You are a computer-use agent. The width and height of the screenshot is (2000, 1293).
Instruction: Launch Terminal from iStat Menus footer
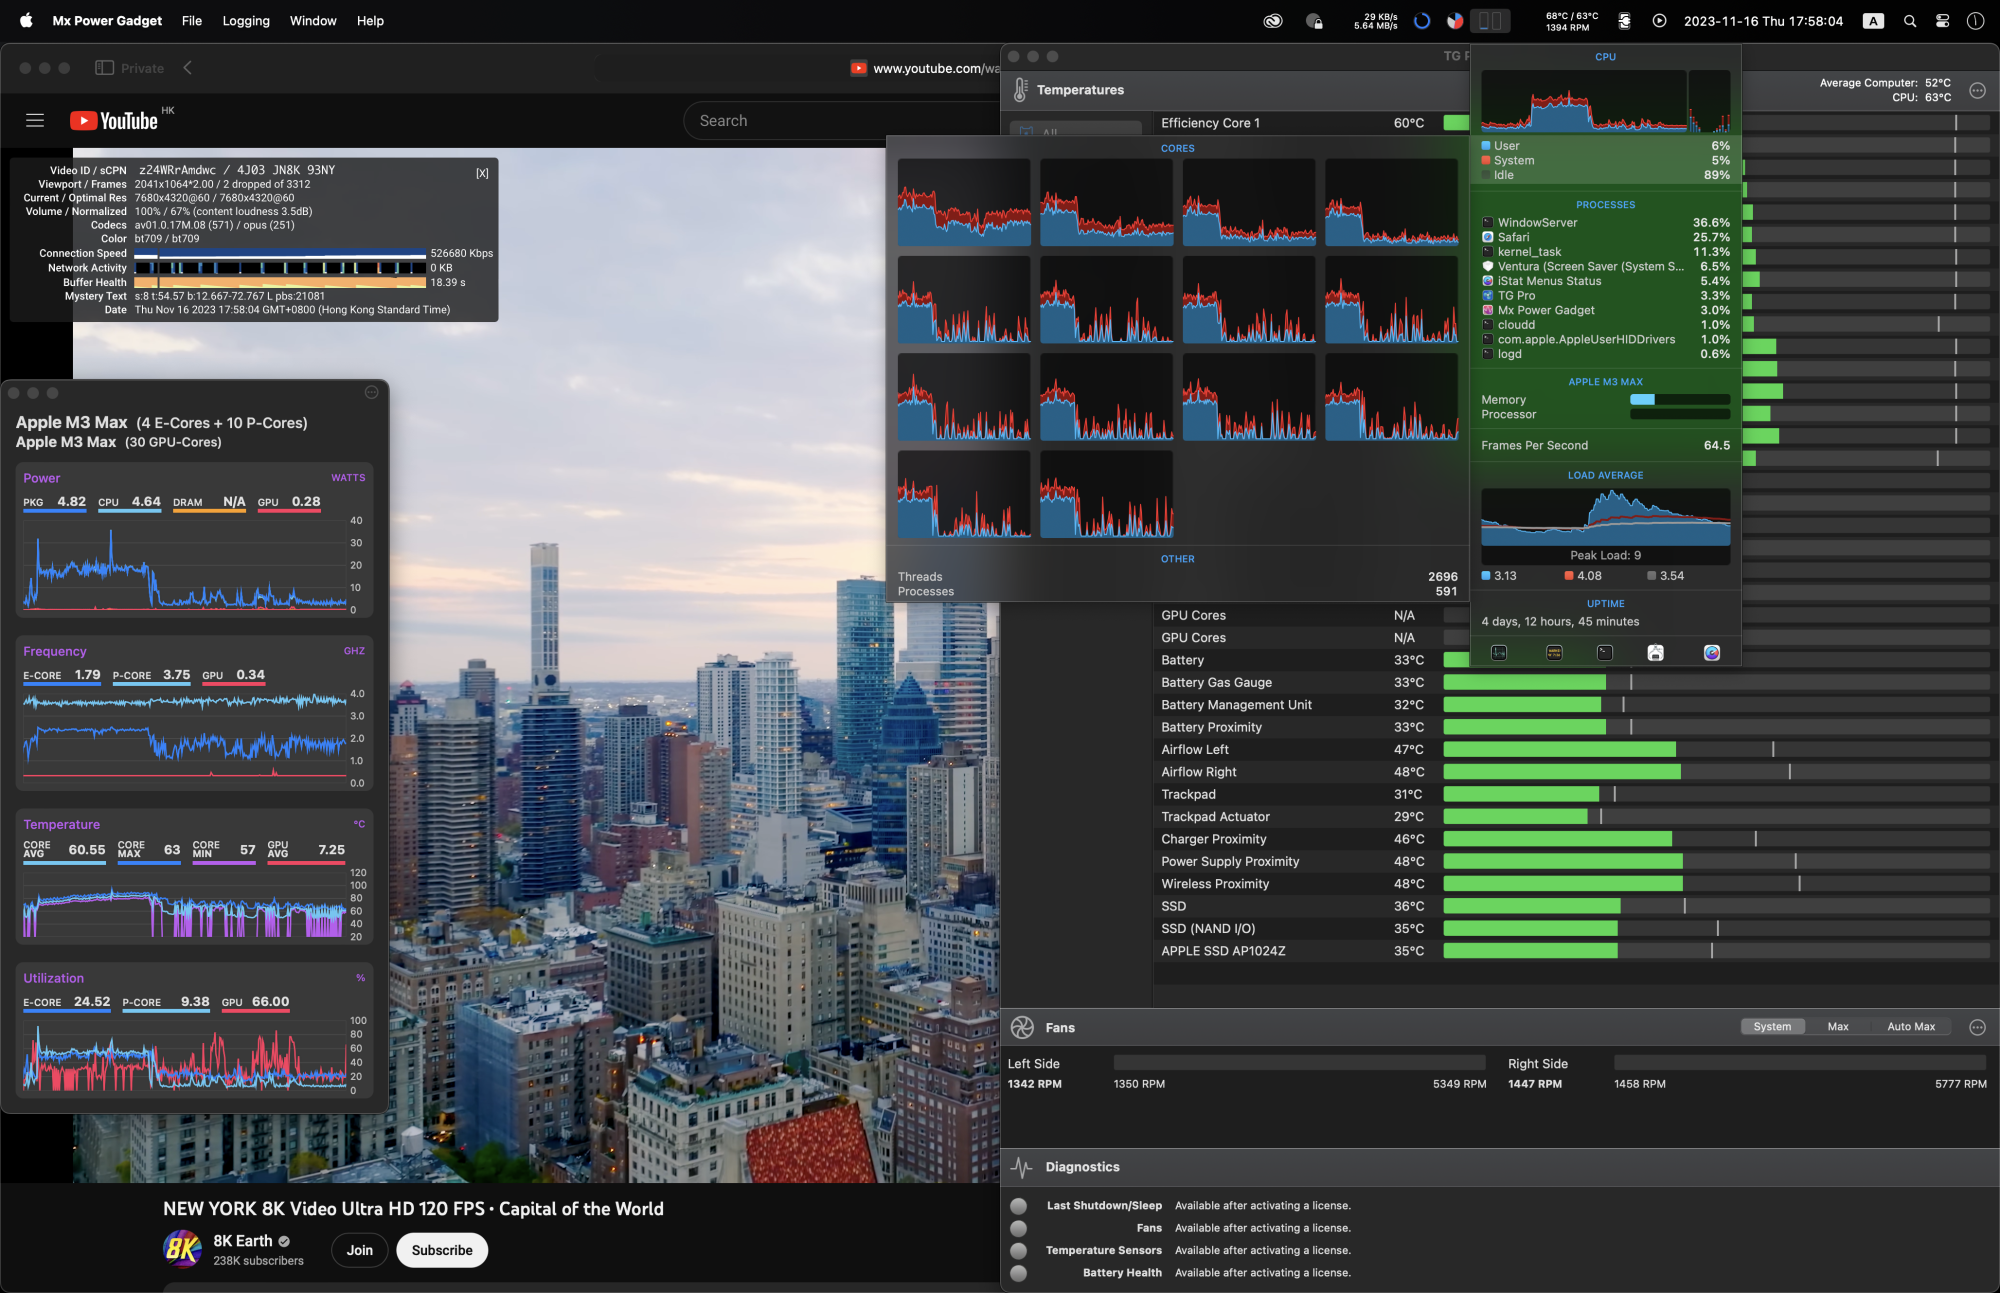coord(1605,653)
